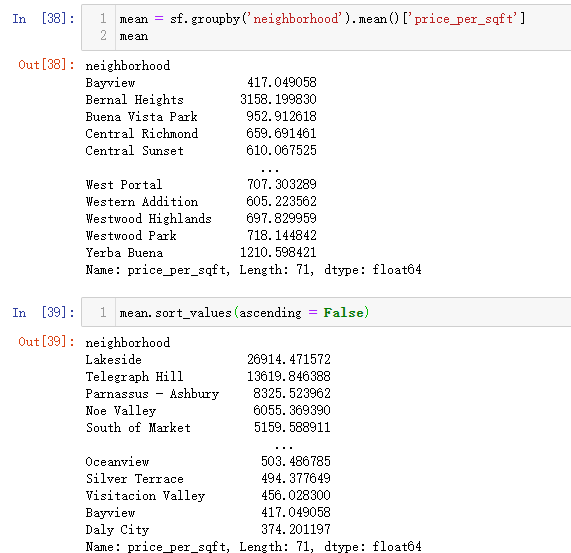The height and width of the screenshot is (553, 571).
Task: Select the Out[38] prompt label
Action: (46, 65)
